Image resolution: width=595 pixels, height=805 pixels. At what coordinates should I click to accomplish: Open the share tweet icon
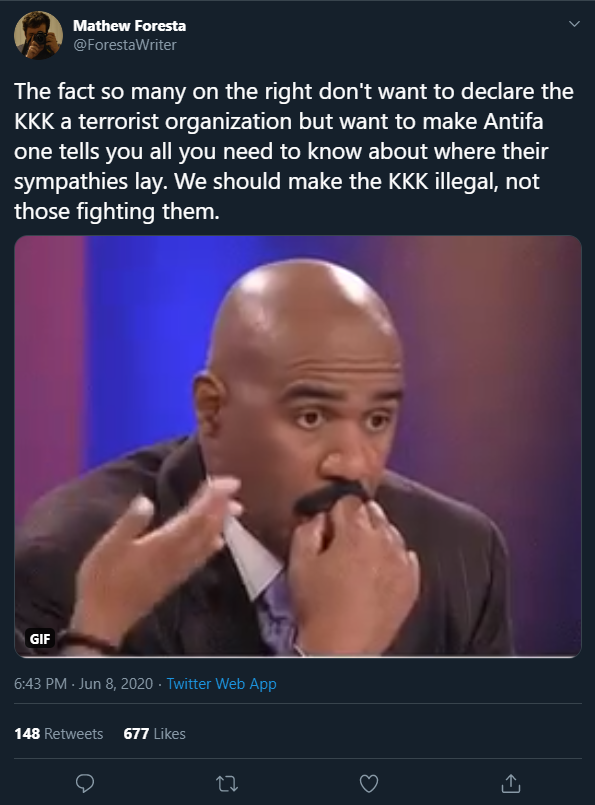[510, 783]
